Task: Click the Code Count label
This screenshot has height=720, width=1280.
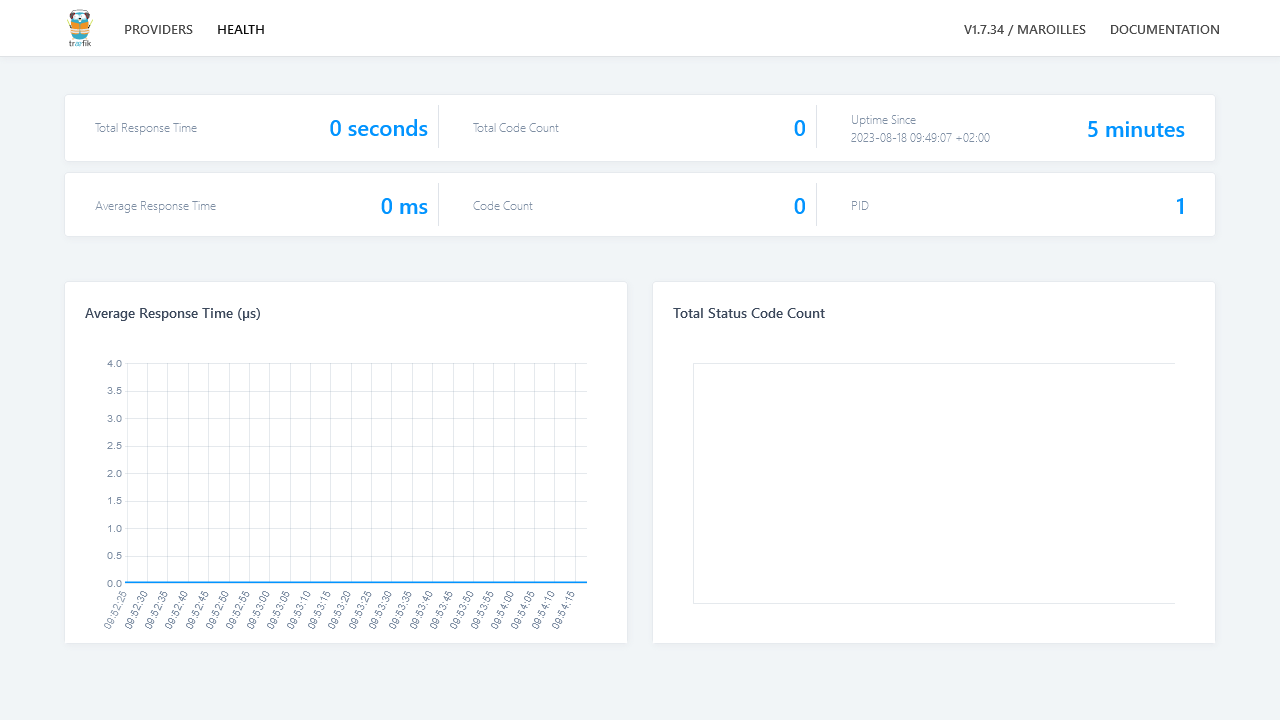Action: pos(503,206)
